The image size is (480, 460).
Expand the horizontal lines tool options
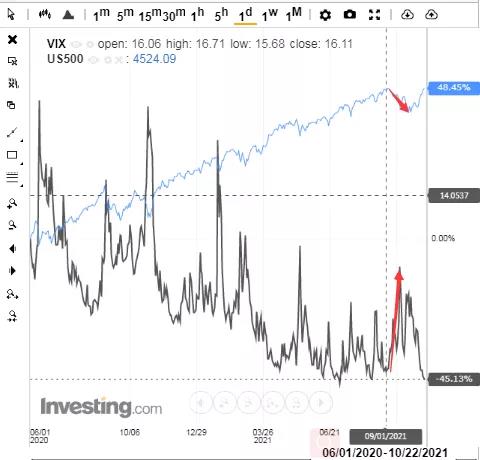click(21, 185)
